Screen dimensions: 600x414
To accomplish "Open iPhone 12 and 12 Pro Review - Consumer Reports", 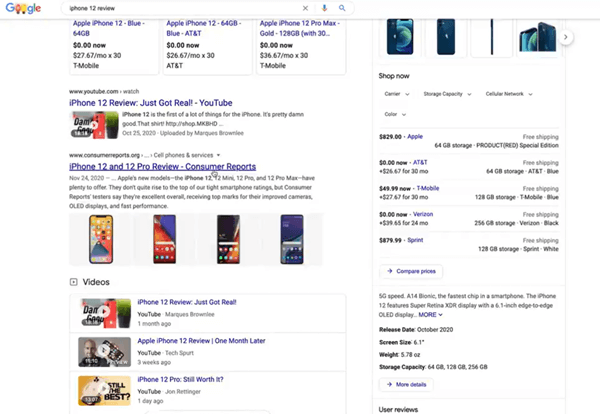I will (x=163, y=166).
